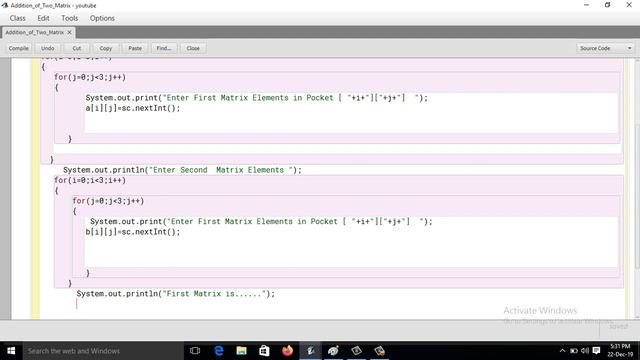Click the Search the web and Windows box
This screenshot has height=360, width=640.
coord(102,351)
